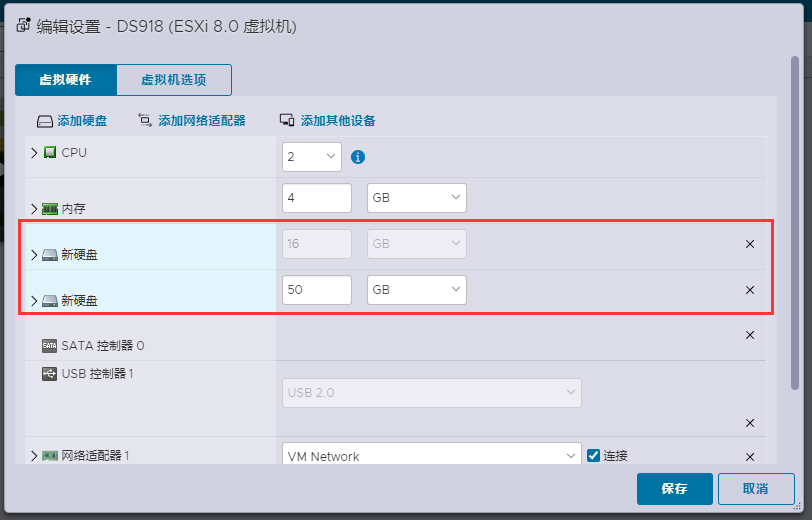
Task: Click the CPU info icon
Action: 357,157
